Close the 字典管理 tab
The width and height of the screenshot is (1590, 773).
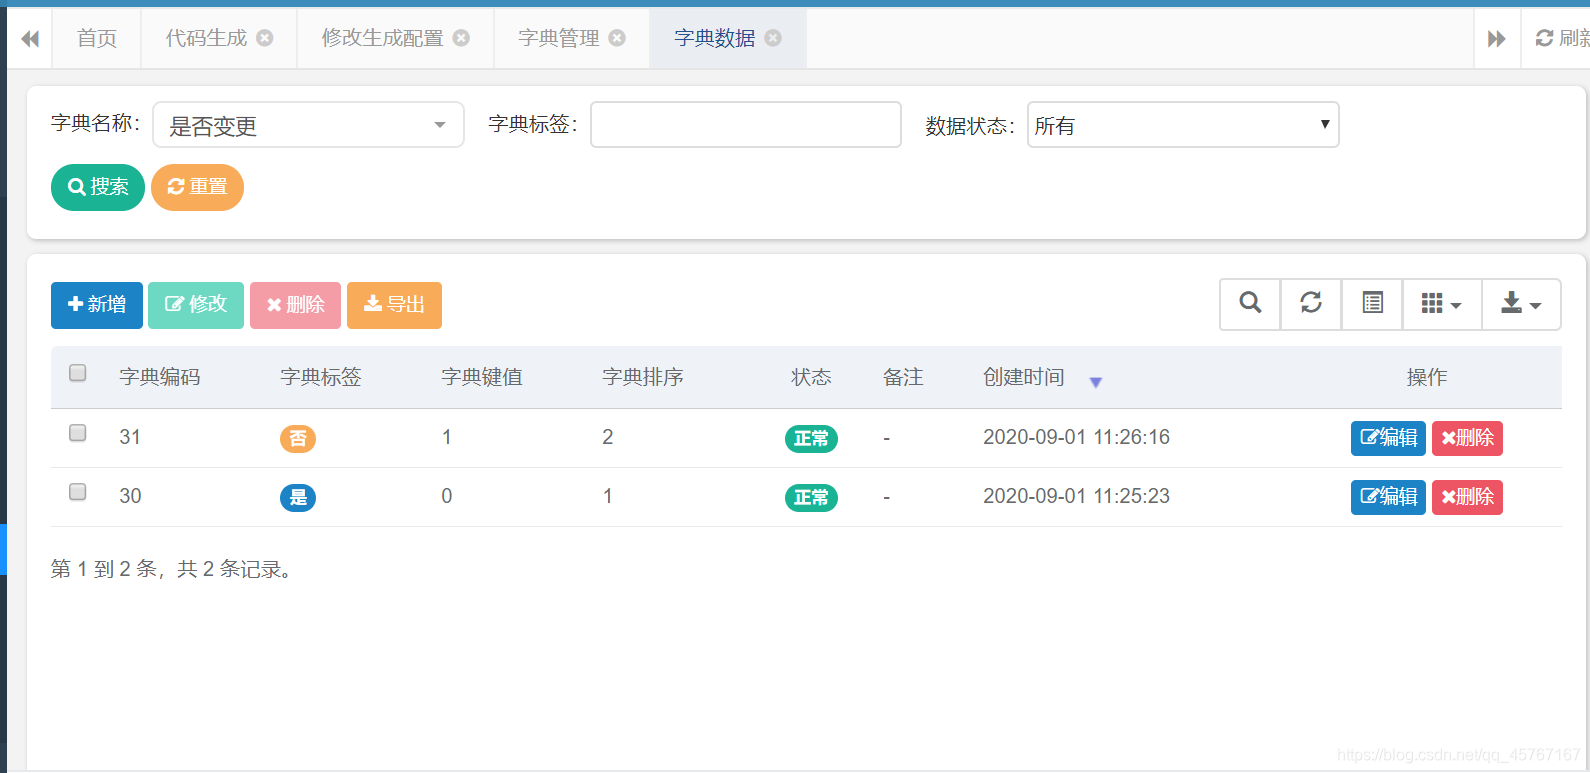[617, 38]
